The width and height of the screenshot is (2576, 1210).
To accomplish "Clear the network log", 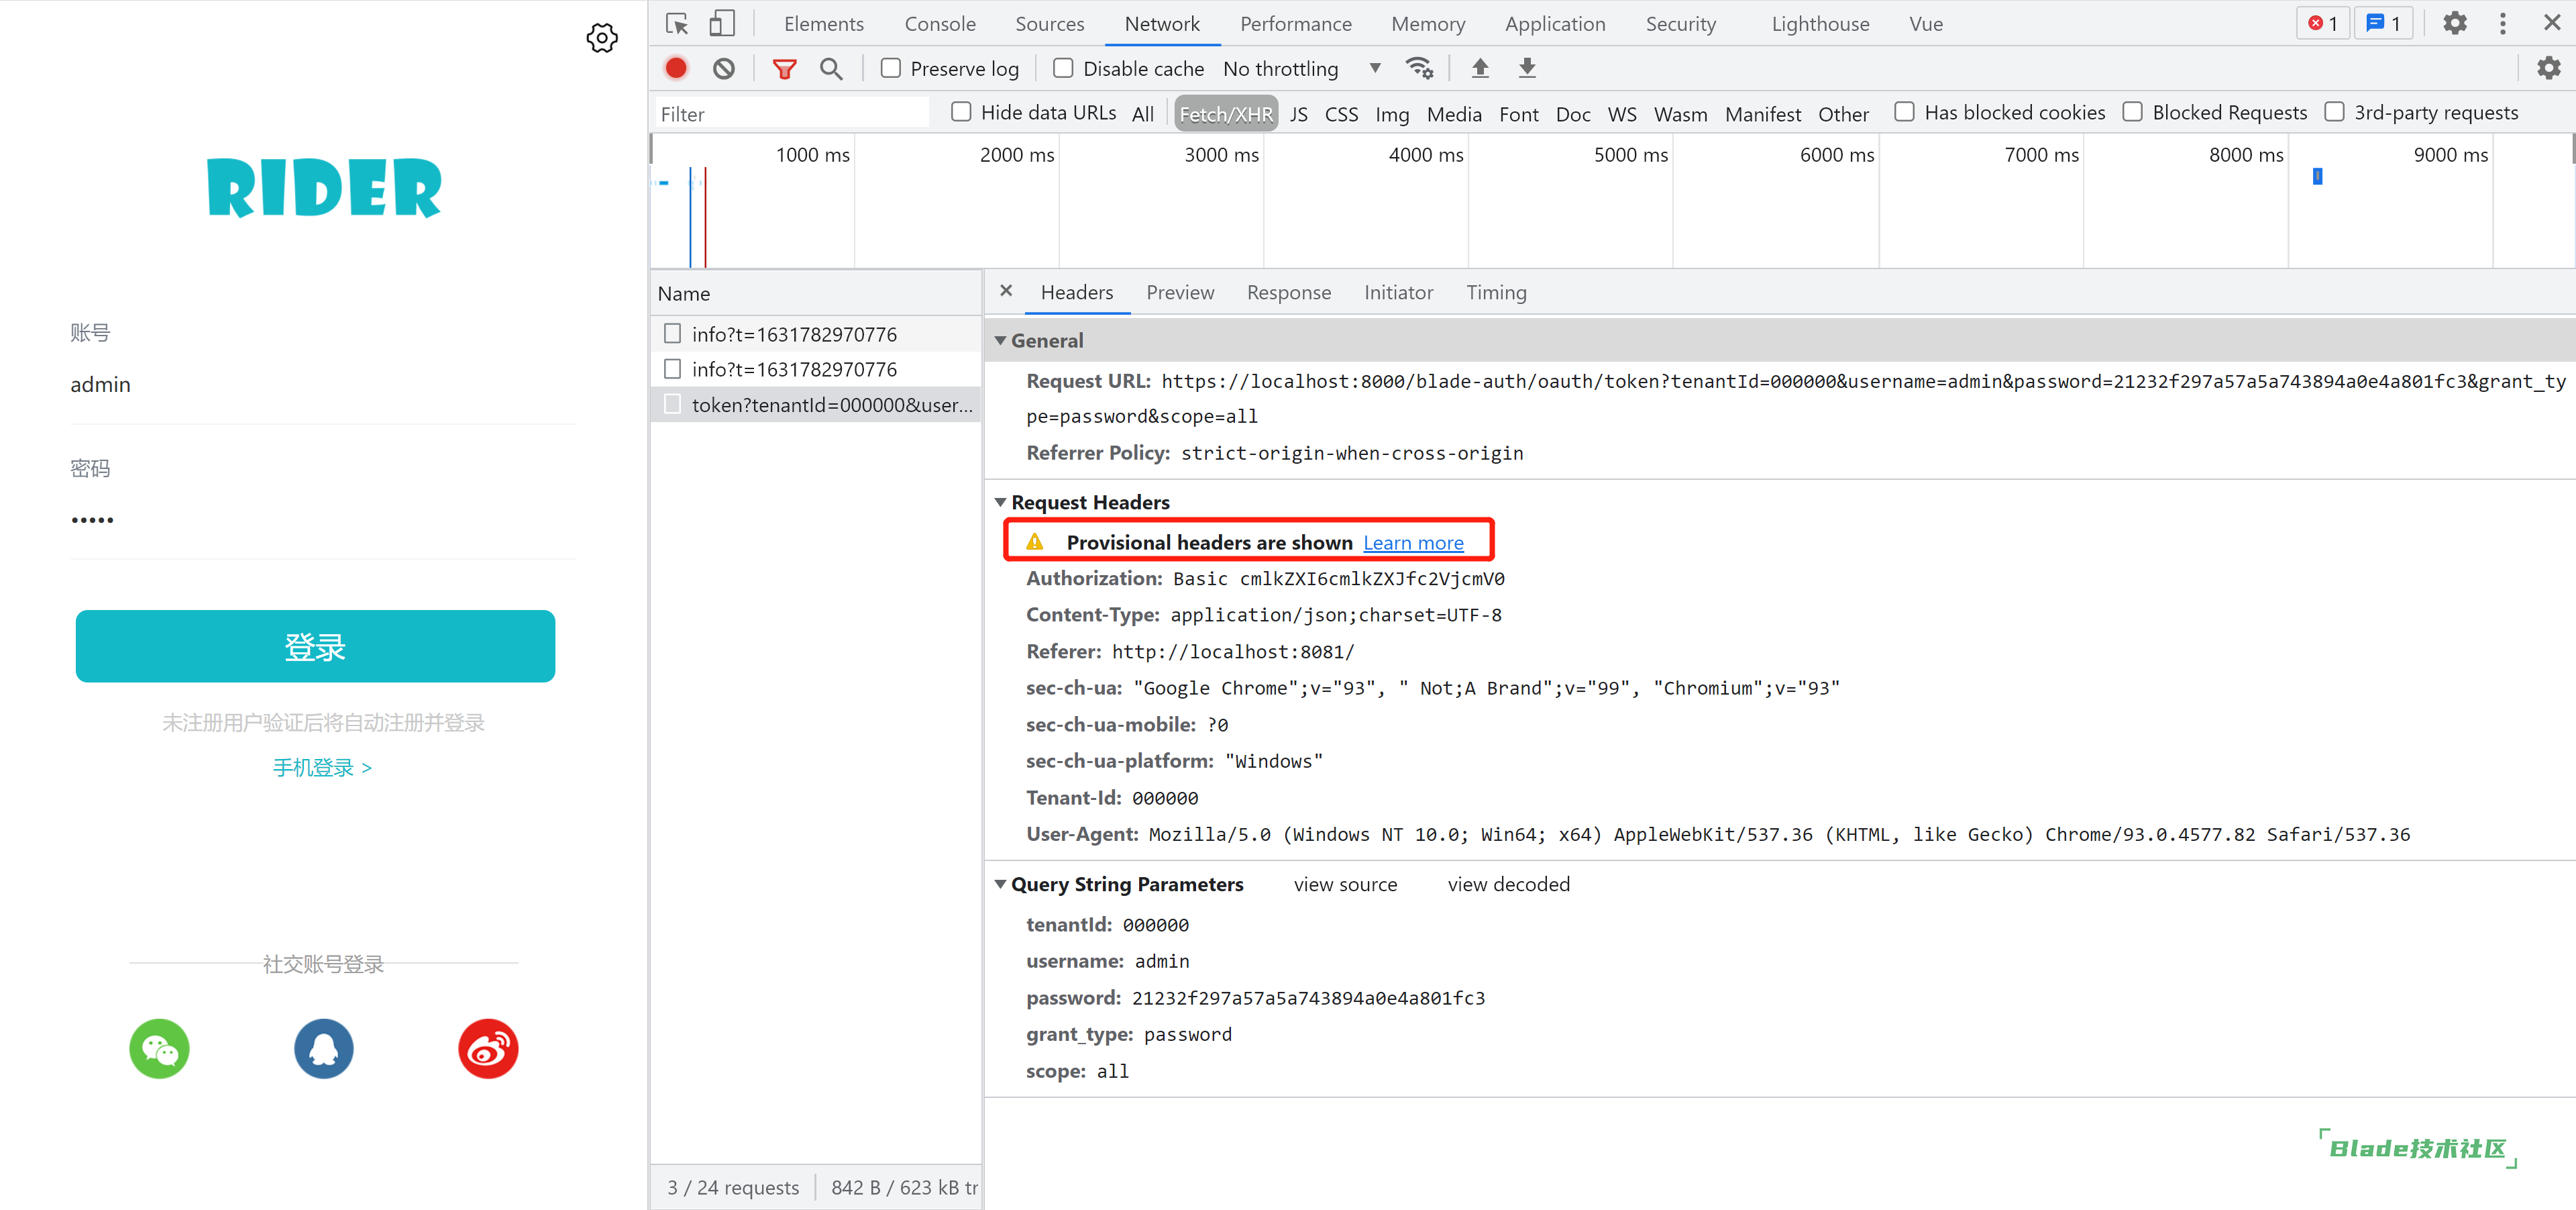I will click(x=724, y=68).
